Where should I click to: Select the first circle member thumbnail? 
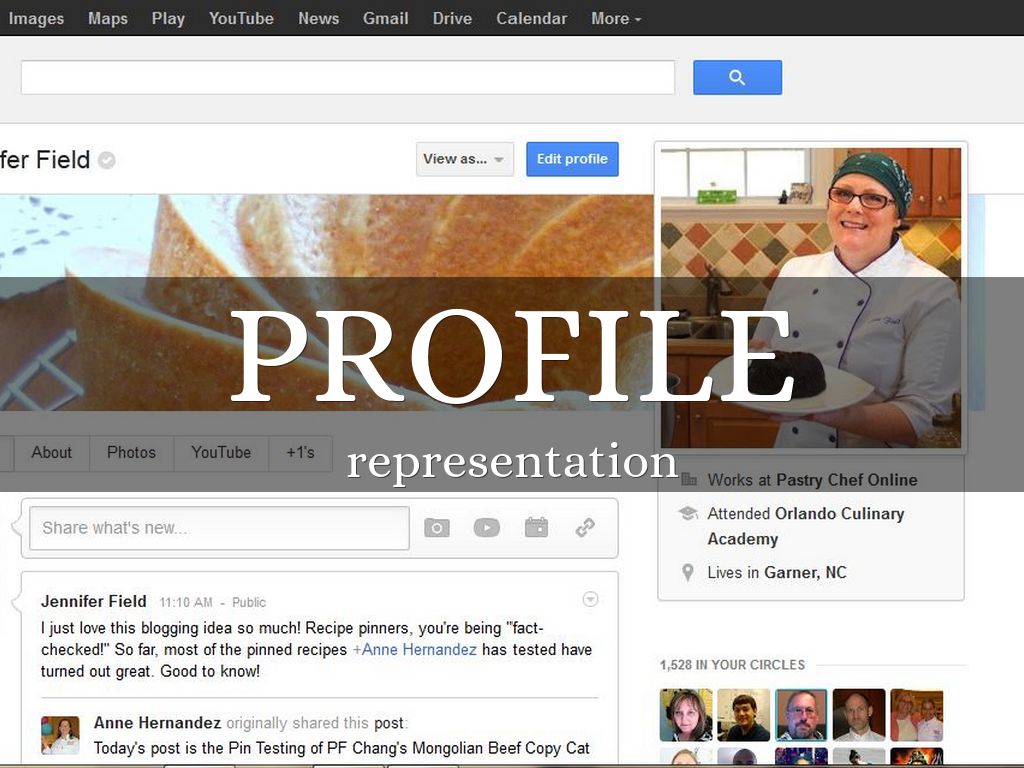(x=686, y=715)
